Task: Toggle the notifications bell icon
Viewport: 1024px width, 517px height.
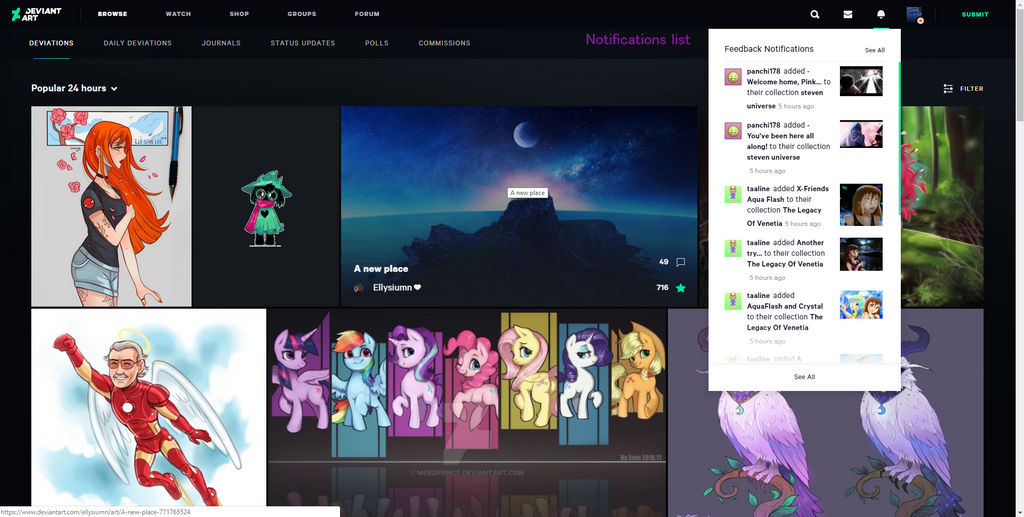Action: (x=881, y=14)
